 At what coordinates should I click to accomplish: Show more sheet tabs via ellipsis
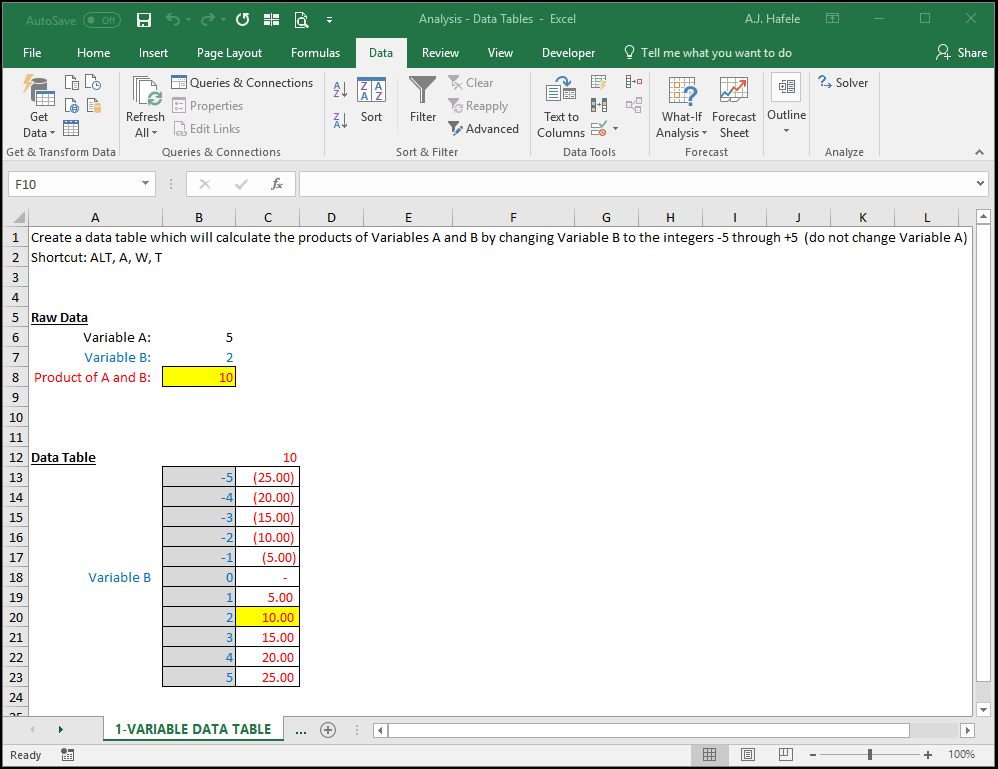(301, 730)
